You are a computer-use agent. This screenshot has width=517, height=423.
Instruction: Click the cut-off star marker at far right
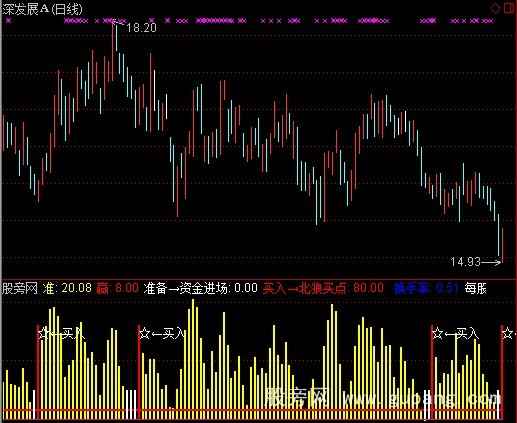tap(508, 333)
